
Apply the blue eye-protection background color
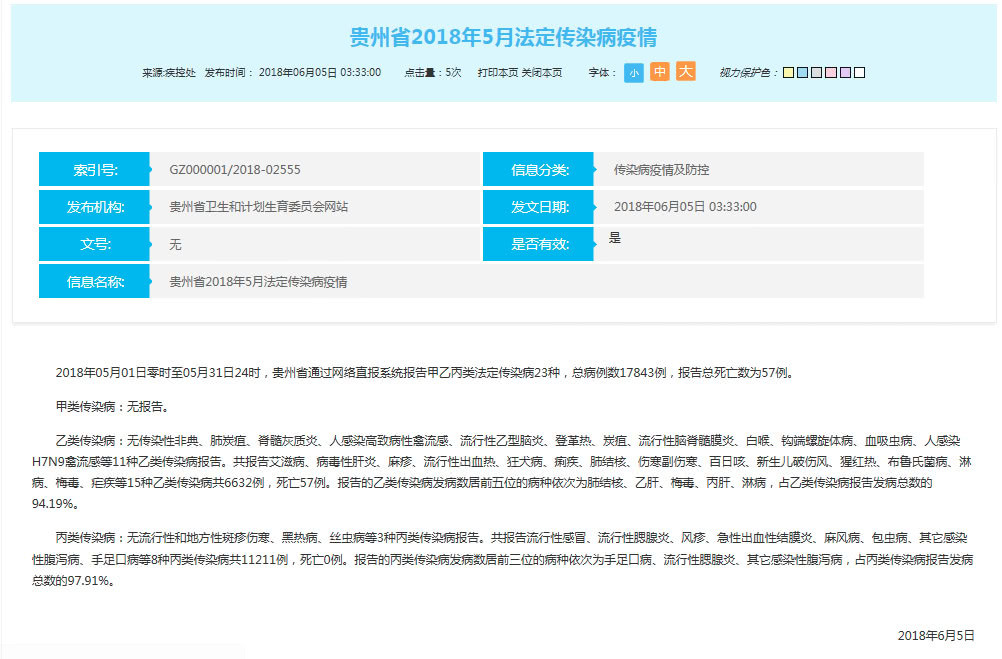click(802, 73)
